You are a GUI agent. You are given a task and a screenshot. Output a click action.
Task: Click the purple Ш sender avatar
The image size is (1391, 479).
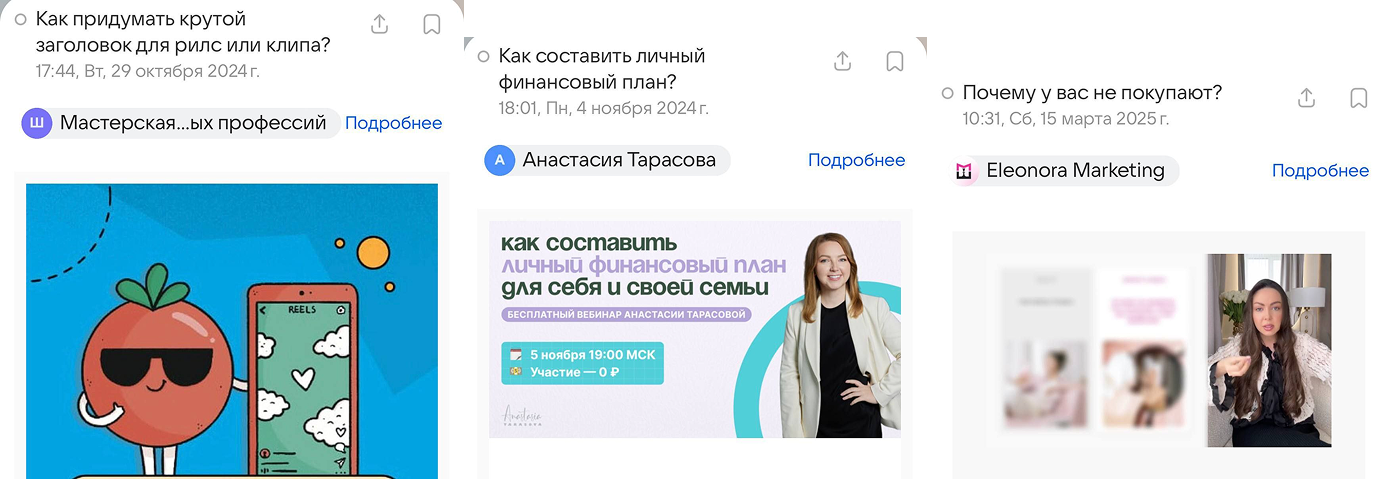(36, 123)
